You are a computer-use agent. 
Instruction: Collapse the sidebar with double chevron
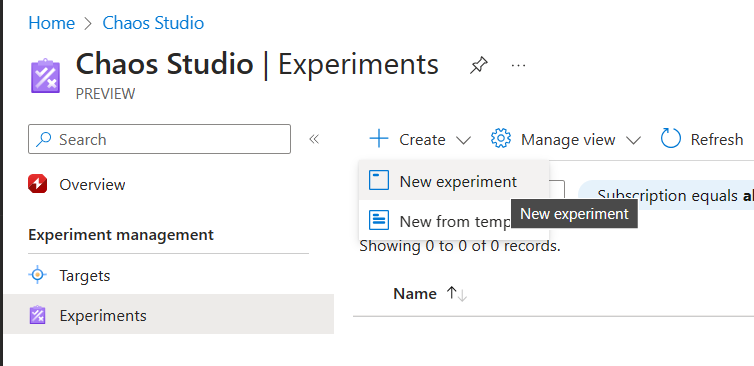point(314,139)
